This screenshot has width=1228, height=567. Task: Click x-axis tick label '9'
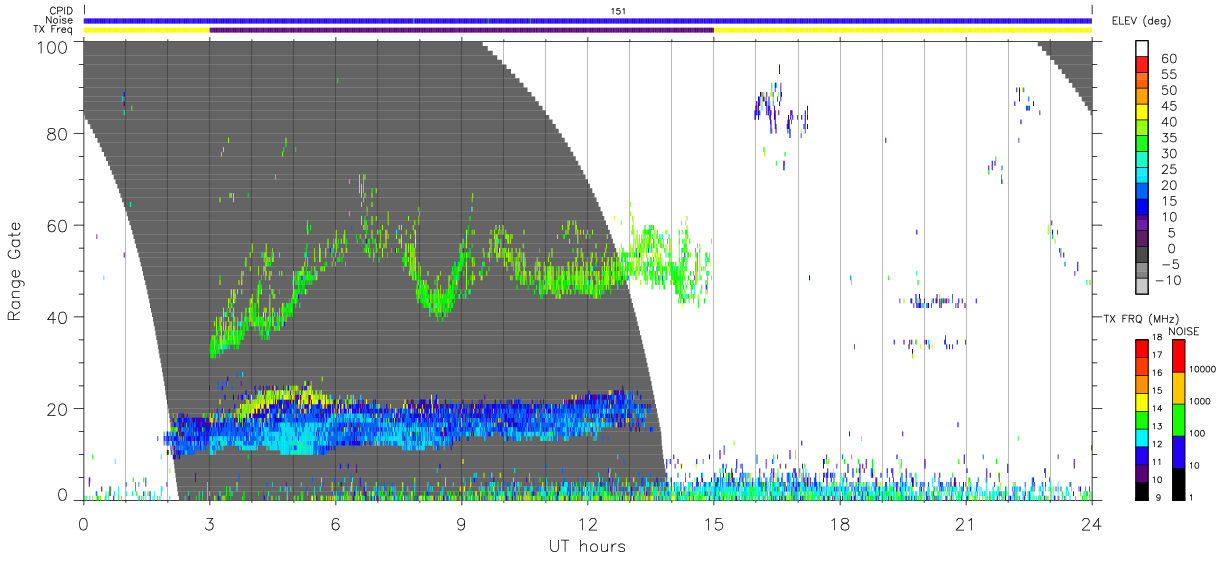pyautogui.click(x=461, y=523)
